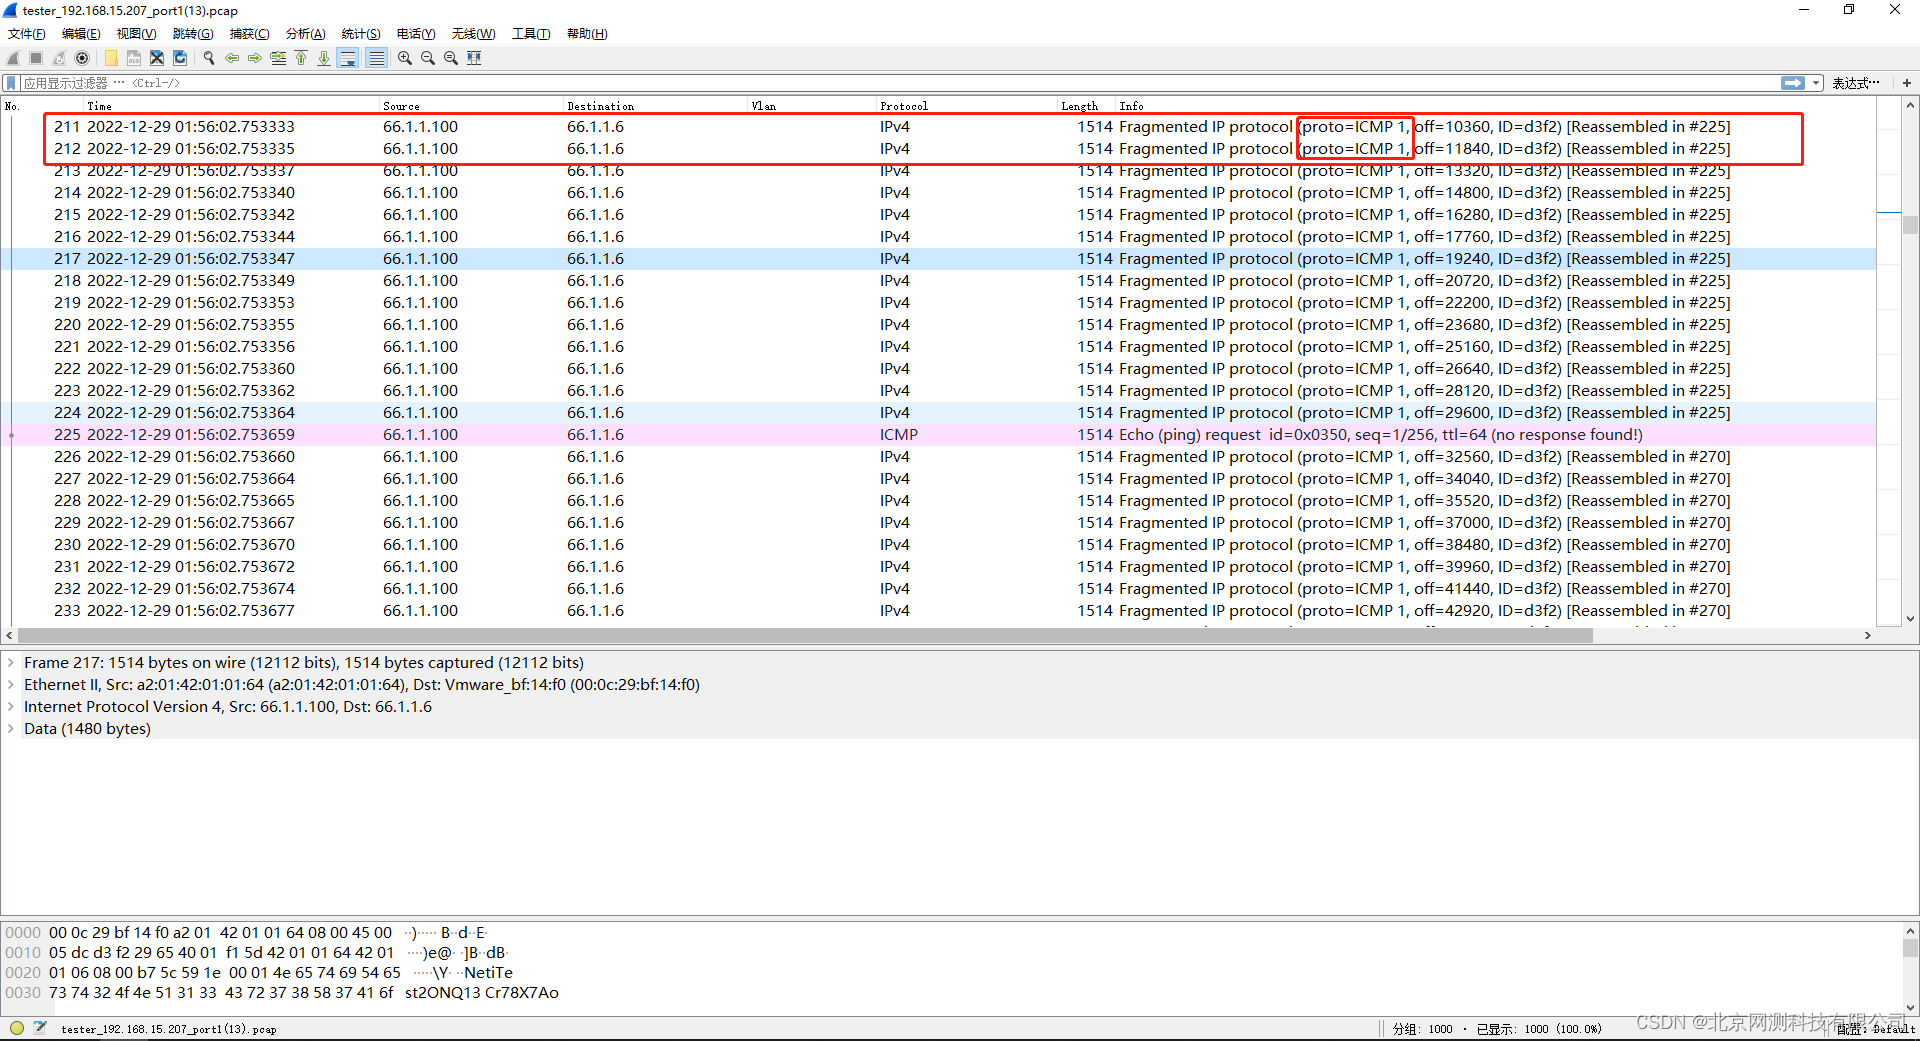Click the zoom in icon
This screenshot has width=1920, height=1041.
click(405, 58)
